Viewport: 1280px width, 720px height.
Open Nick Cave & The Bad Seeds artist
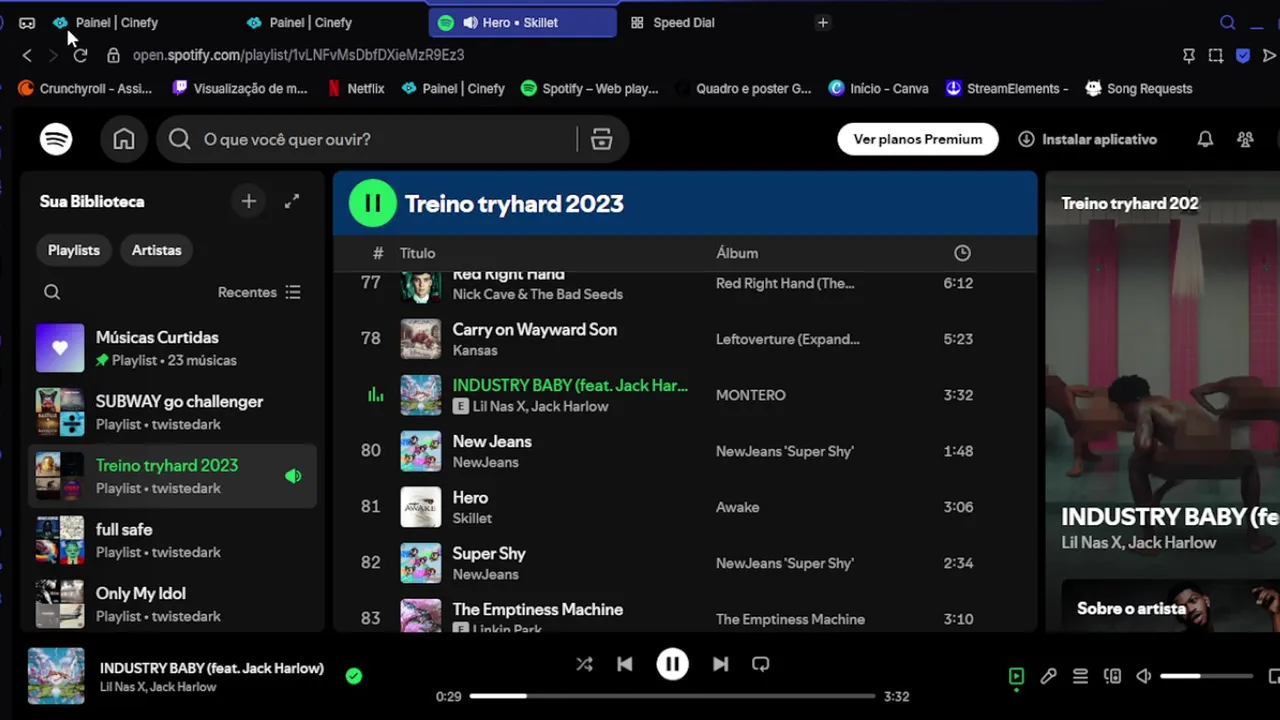click(538, 294)
